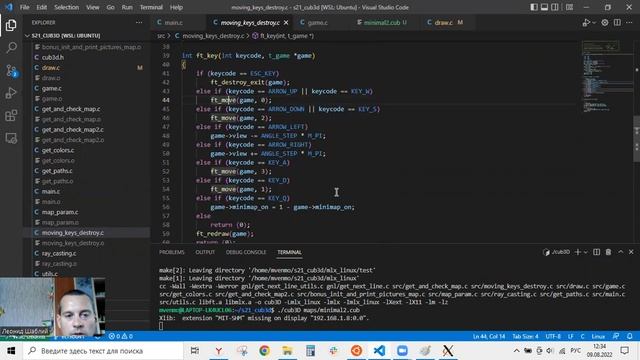The image size is (640, 360).
Task: Select moving_keys_destroy.c in file tree
Action: pos(73,233)
